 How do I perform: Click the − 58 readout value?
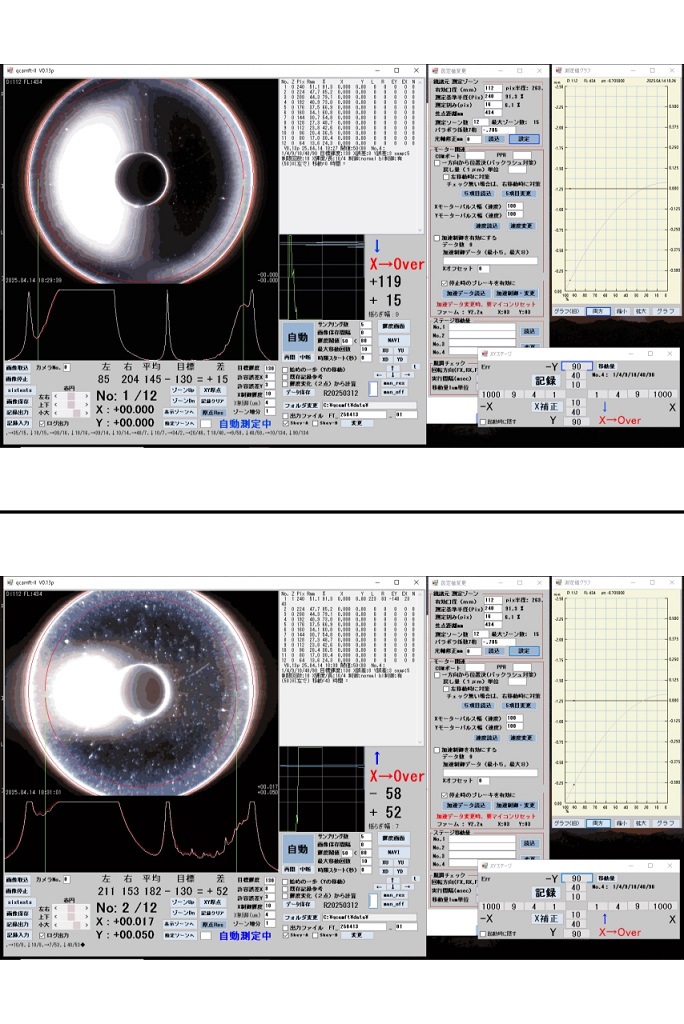385,793
